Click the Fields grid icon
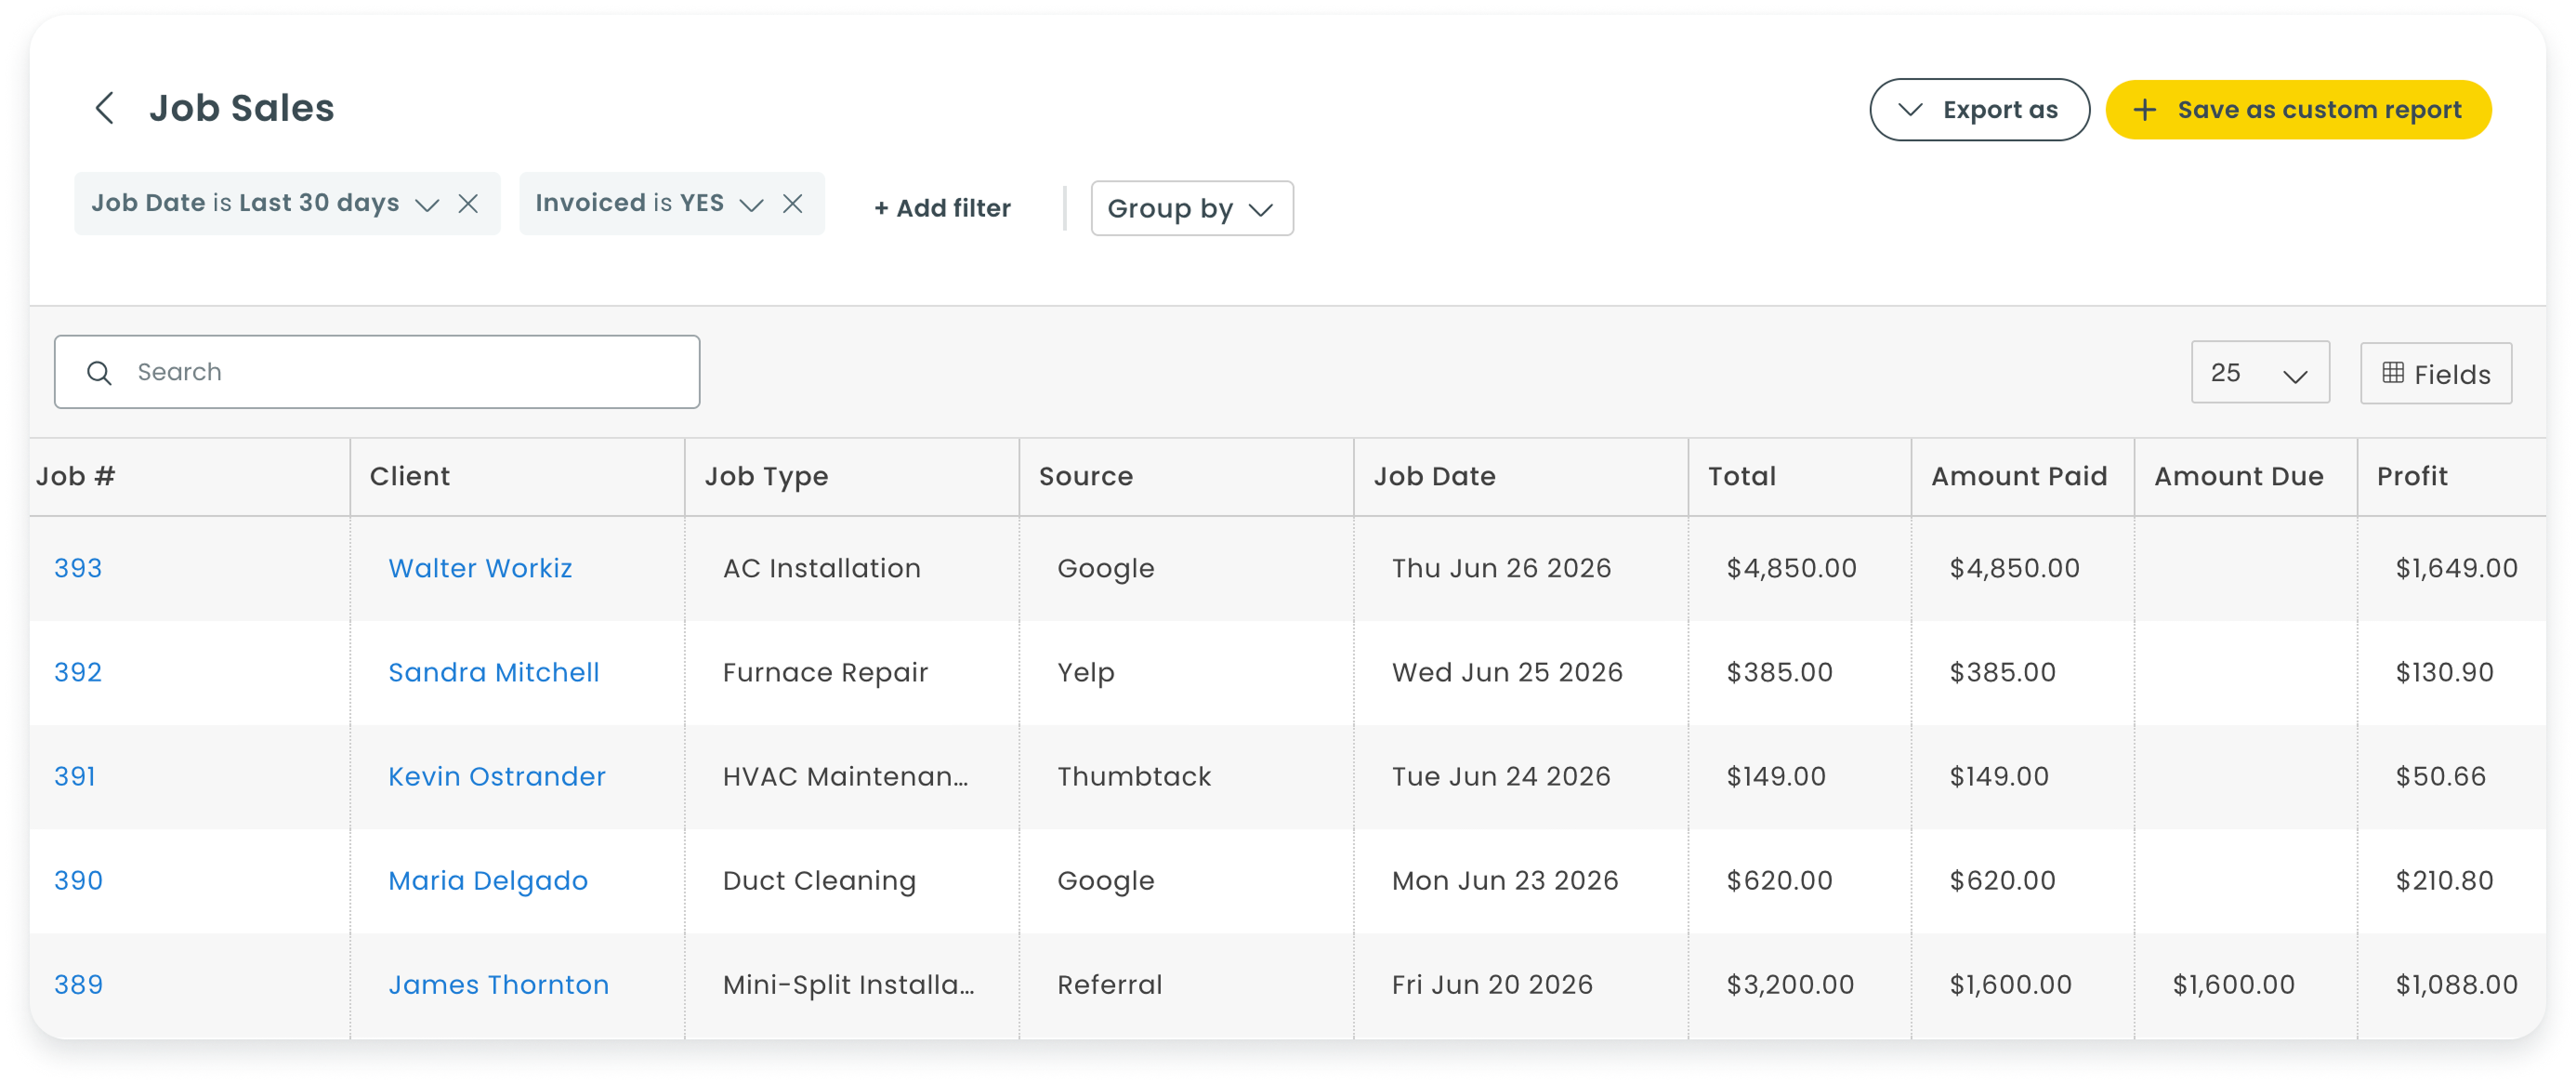 point(2392,373)
